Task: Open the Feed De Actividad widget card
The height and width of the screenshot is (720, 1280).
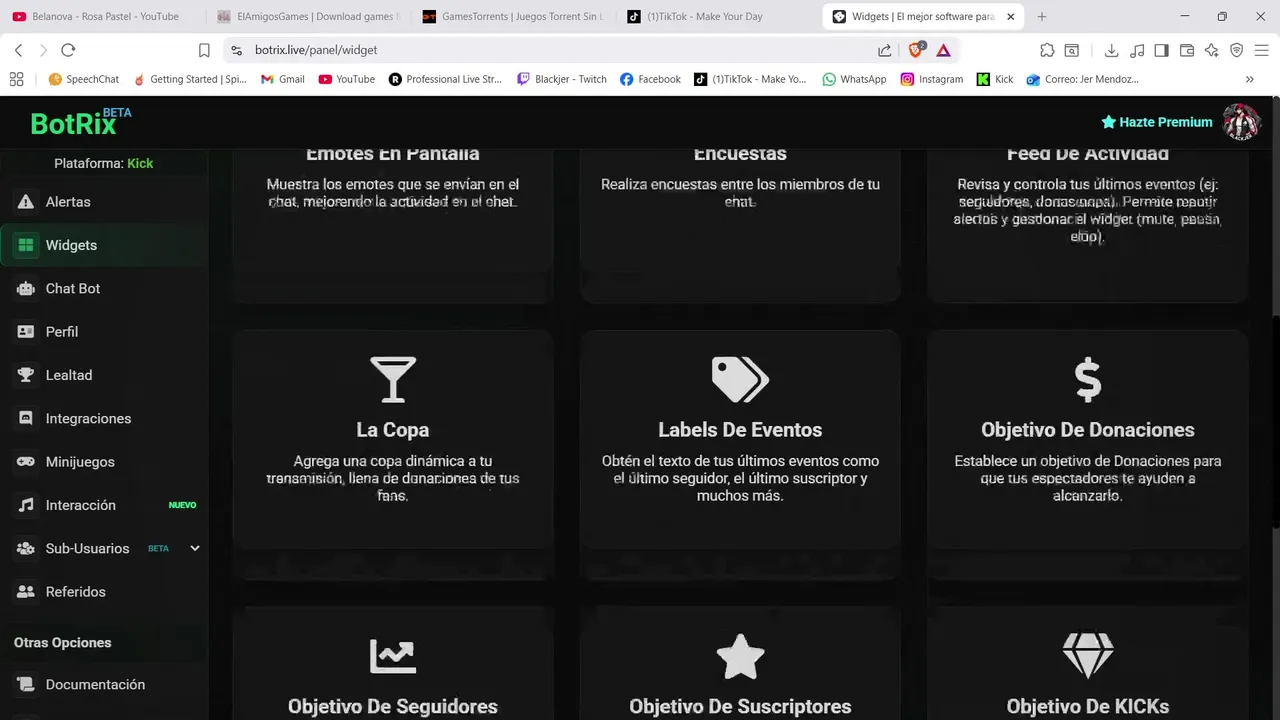Action: [1088, 226]
